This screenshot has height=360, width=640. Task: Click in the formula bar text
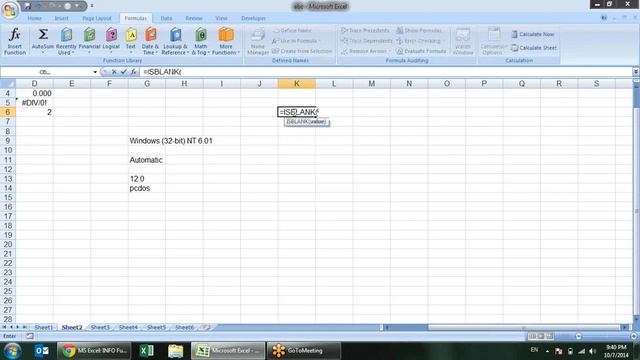click(162, 72)
